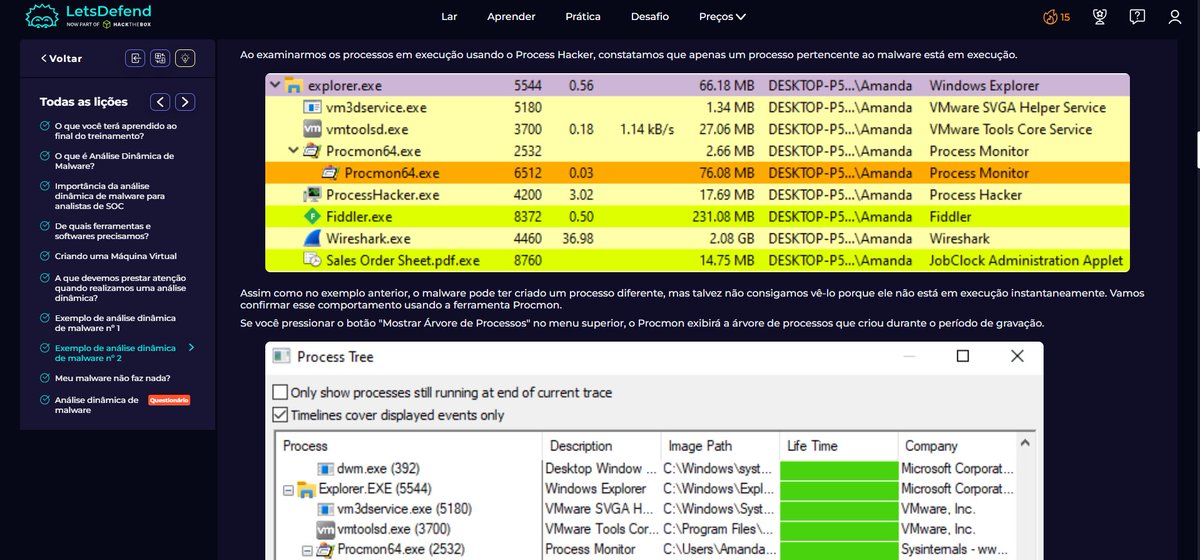Click the Questionário badge in sidebar
The width and height of the screenshot is (1200, 560).
pyautogui.click(x=168, y=400)
